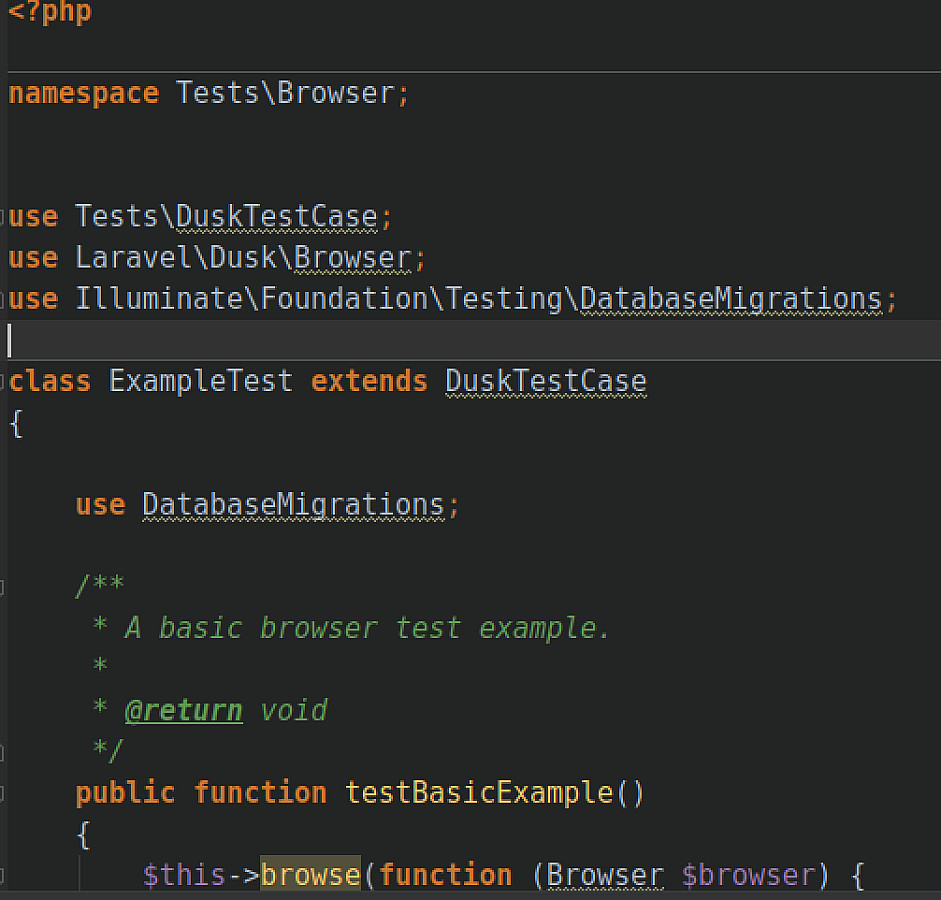Click the $browser variable in the closure

[752, 875]
